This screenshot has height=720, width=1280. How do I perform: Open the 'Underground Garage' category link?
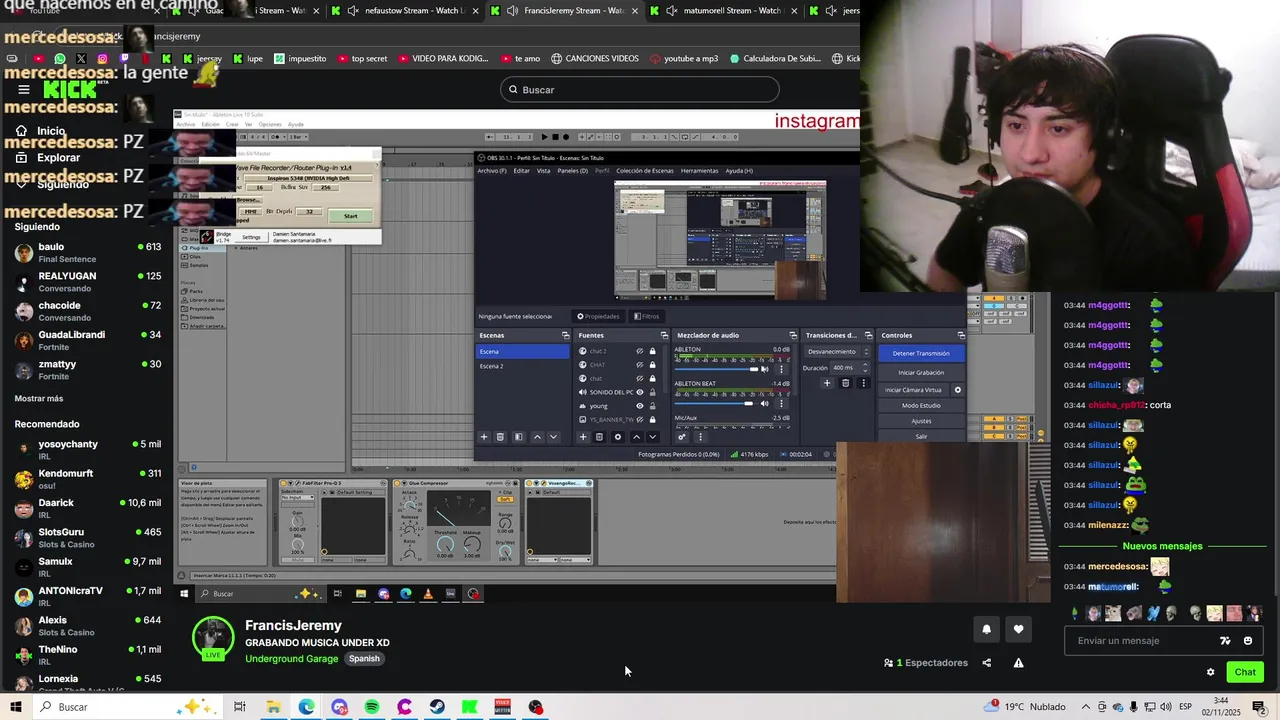point(292,659)
